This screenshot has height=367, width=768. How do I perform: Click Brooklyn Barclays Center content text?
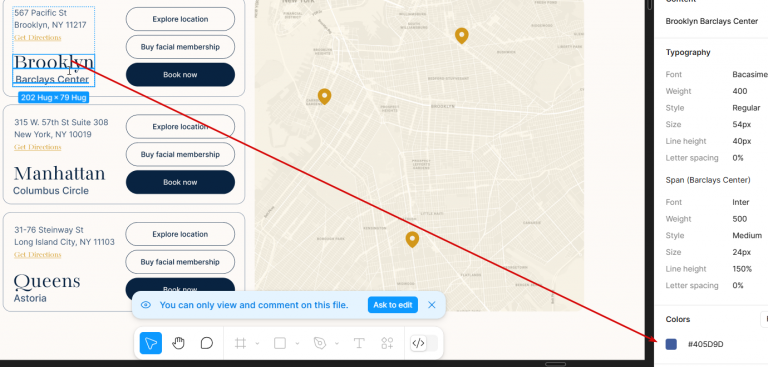click(712, 21)
